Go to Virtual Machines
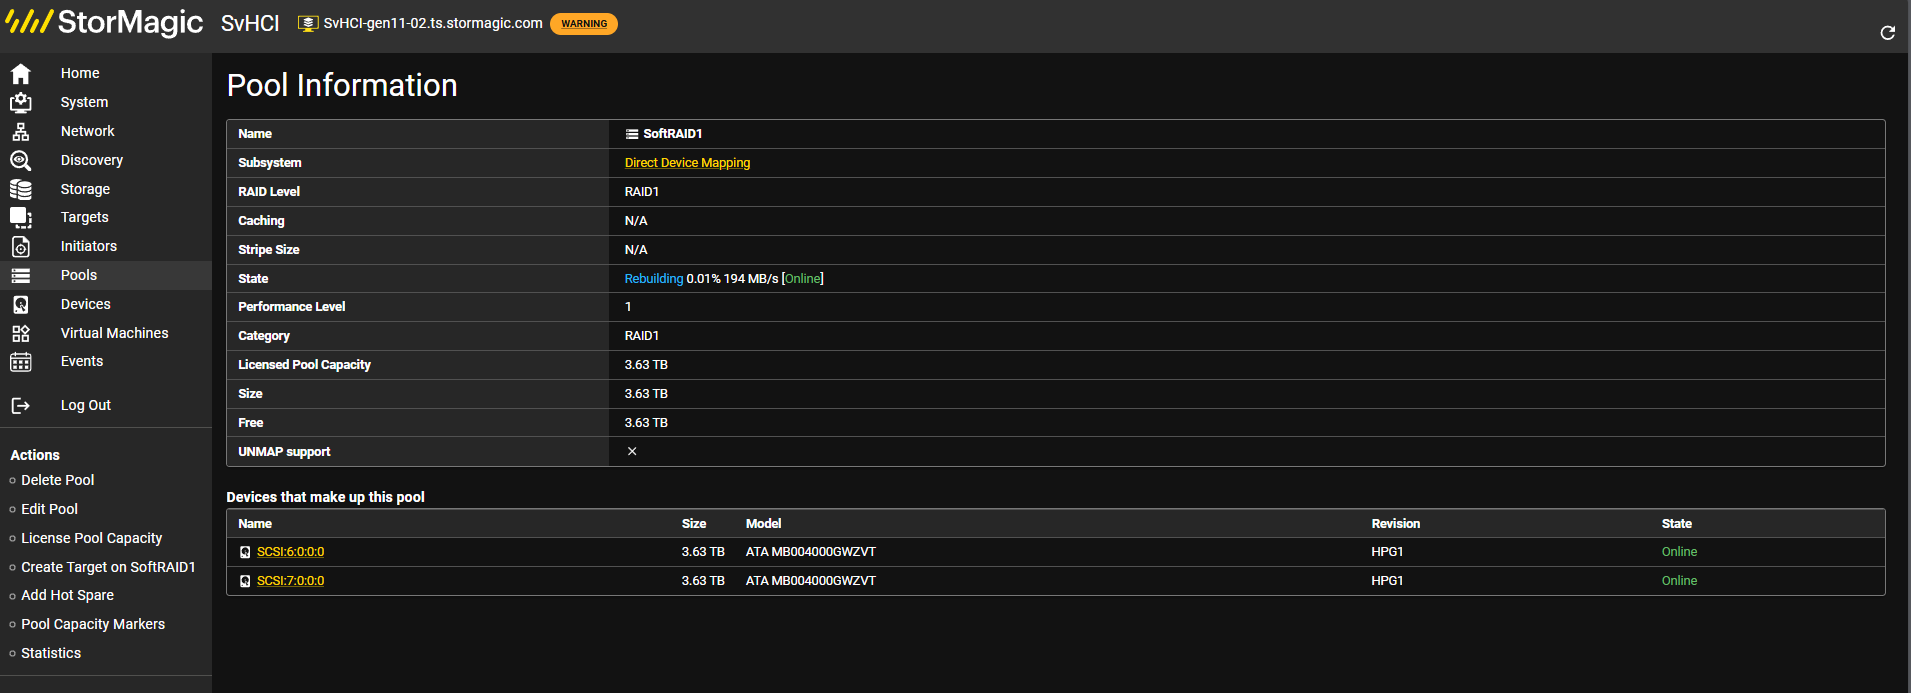Screen dimensions: 1911x693 pos(114,333)
